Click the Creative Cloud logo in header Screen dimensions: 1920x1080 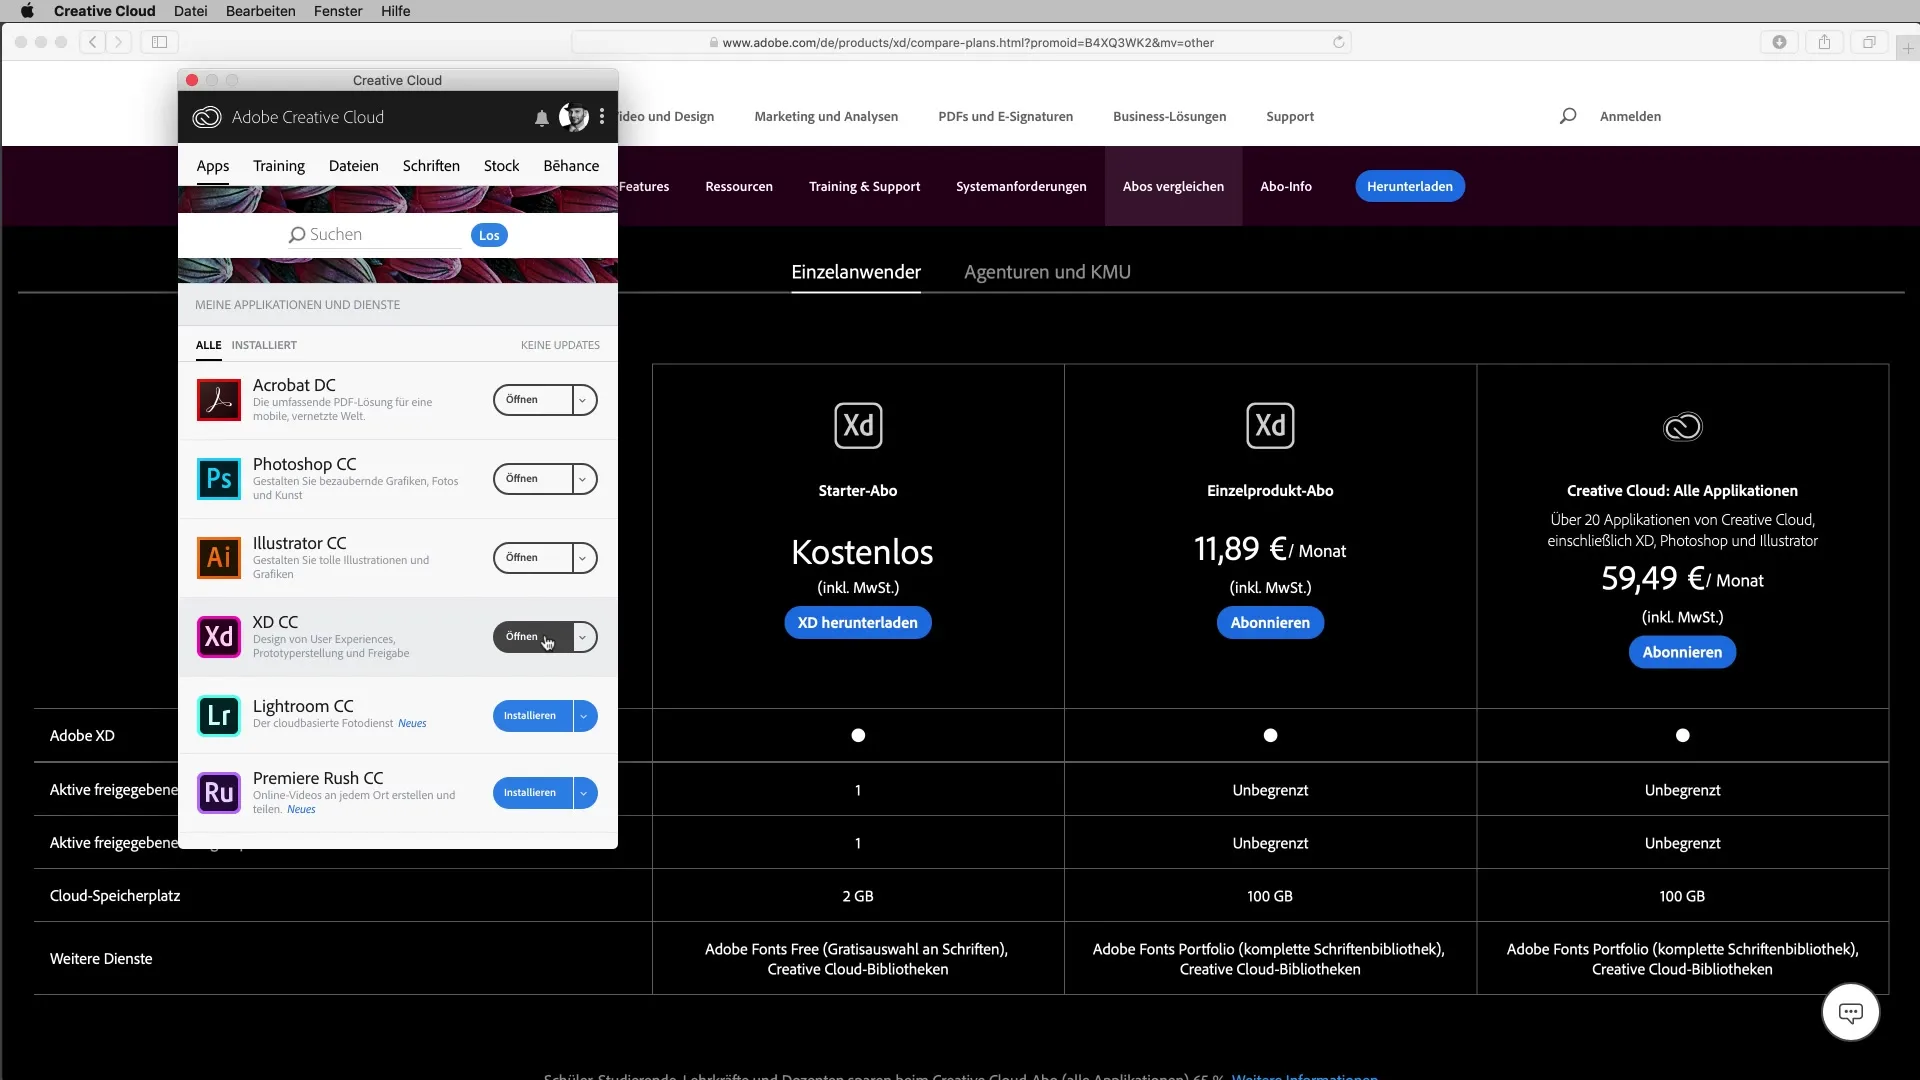point(207,117)
